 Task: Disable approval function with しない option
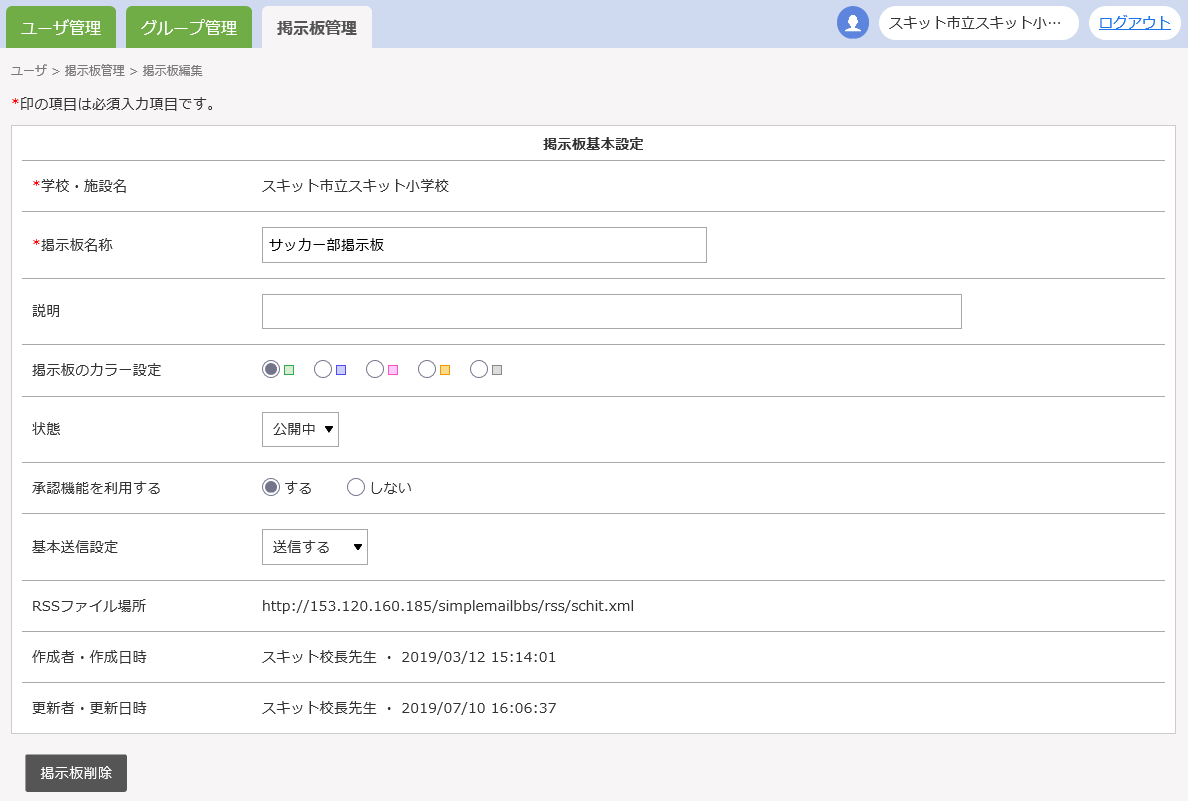356,487
